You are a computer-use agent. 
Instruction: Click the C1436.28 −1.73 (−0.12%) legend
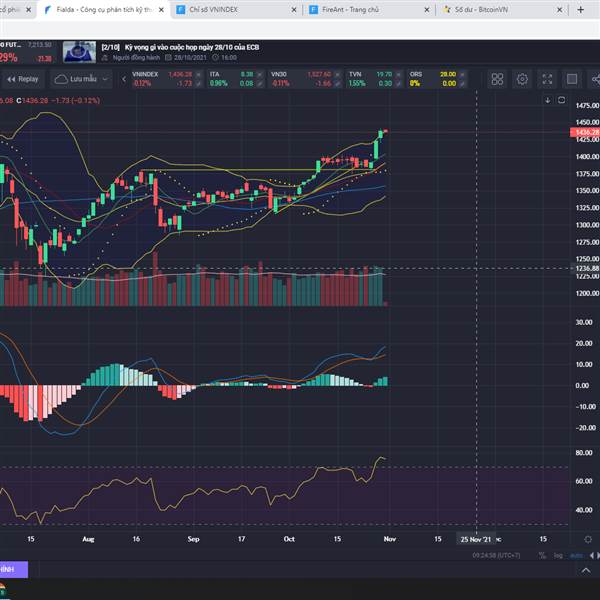(58, 101)
